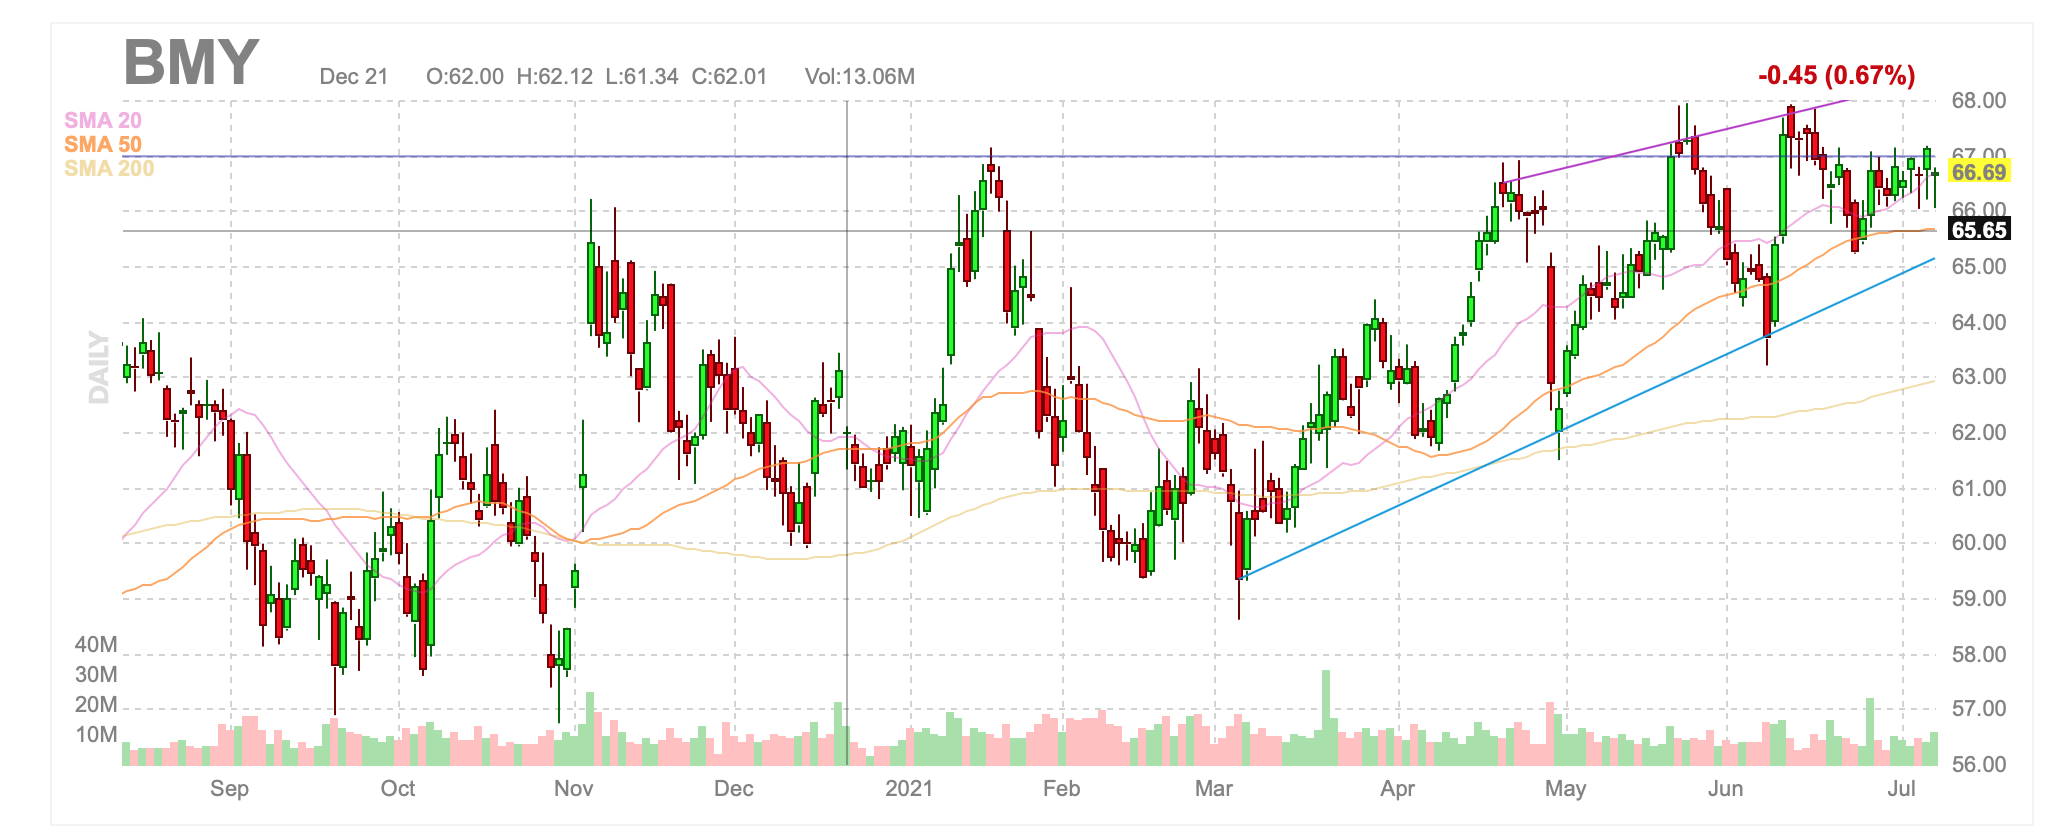
Task: Click the 30M volume axis label
Action: [96, 675]
